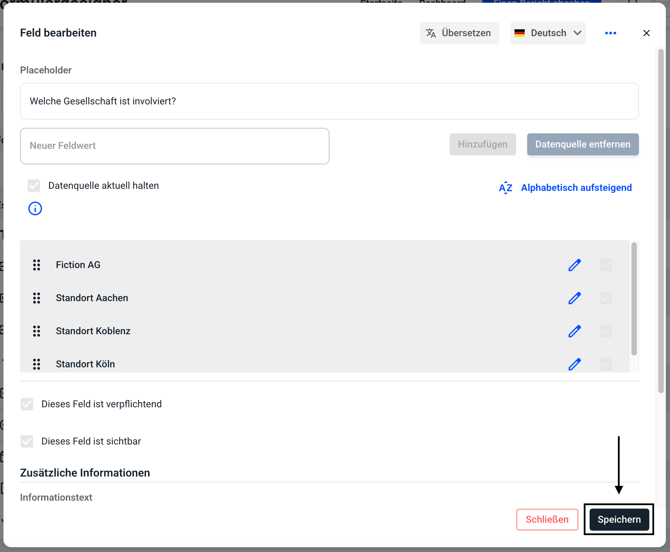This screenshot has height=552, width=670.
Task: Open the three-dots more options menu
Action: click(x=610, y=33)
